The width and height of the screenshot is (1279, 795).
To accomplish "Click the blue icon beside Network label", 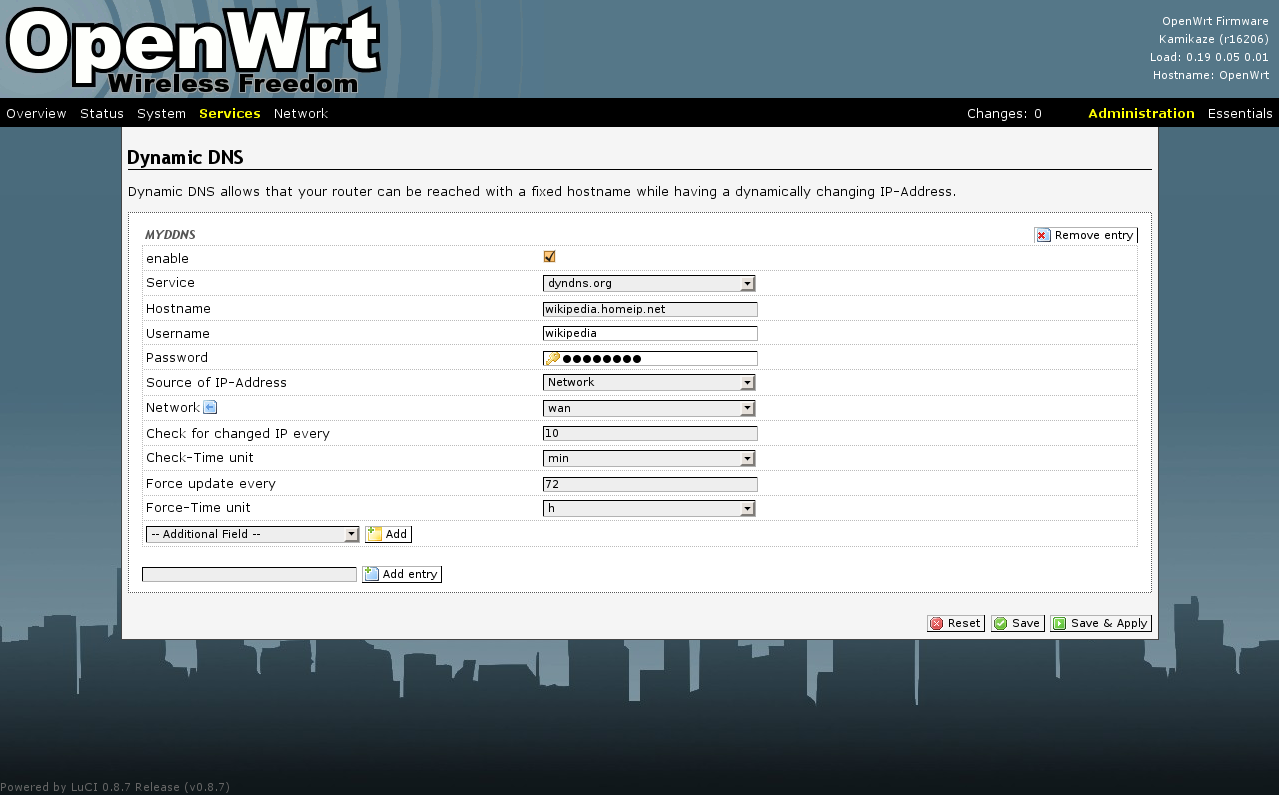I will point(210,407).
